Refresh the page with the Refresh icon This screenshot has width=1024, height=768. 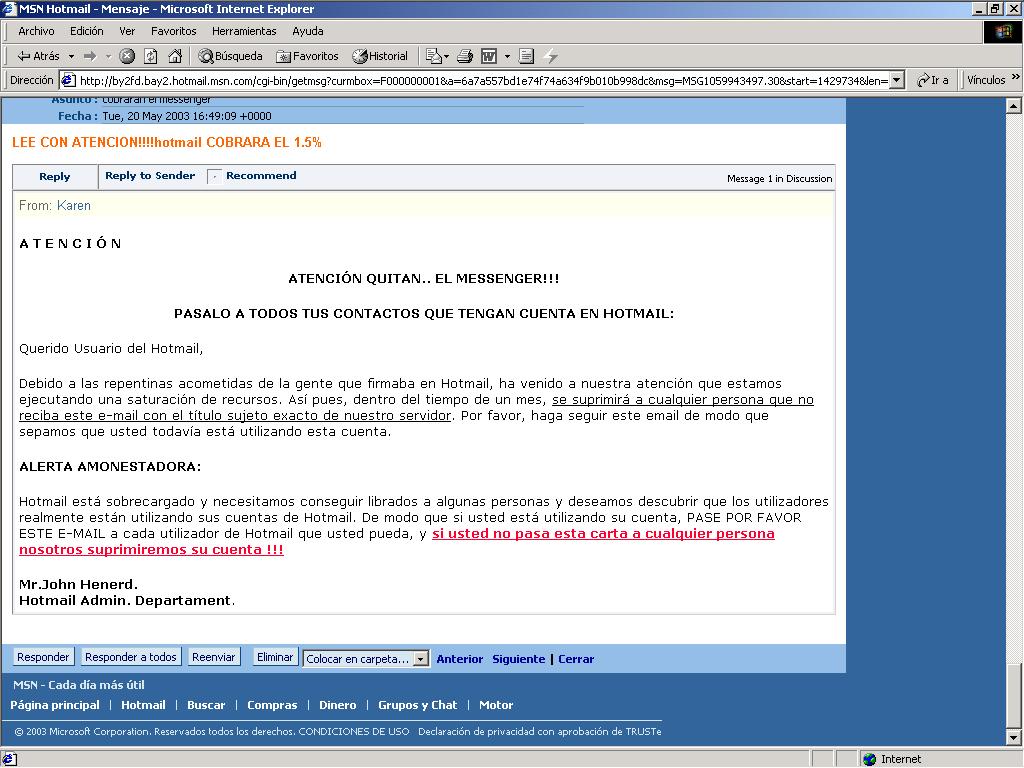click(151, 56)
